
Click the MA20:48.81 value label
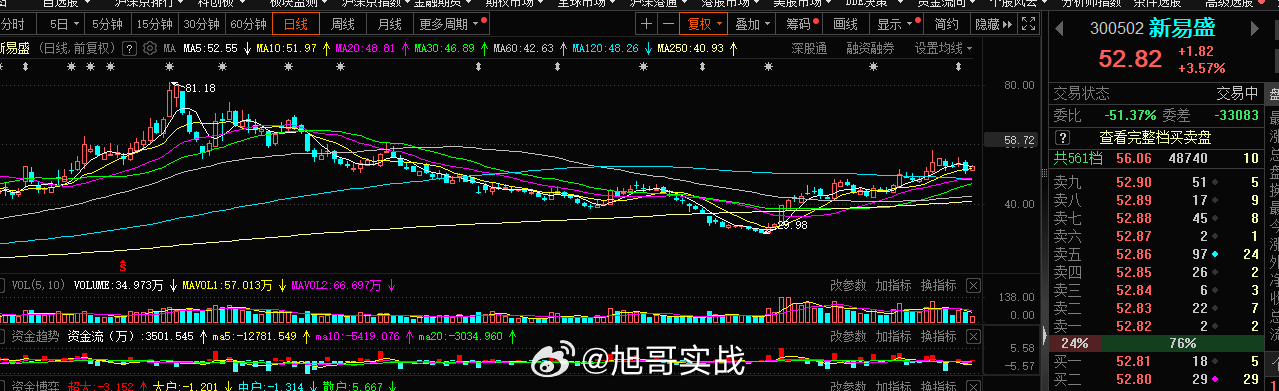pyautogui.click(x=366, y=48)
